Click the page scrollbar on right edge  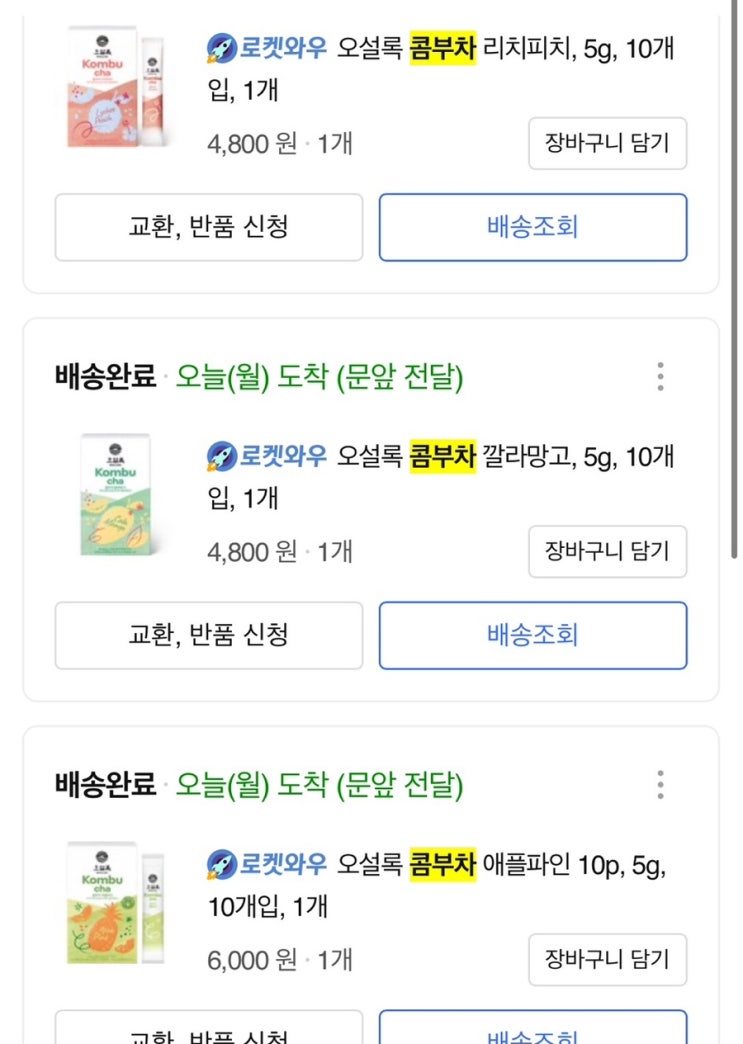coord(737,300)
